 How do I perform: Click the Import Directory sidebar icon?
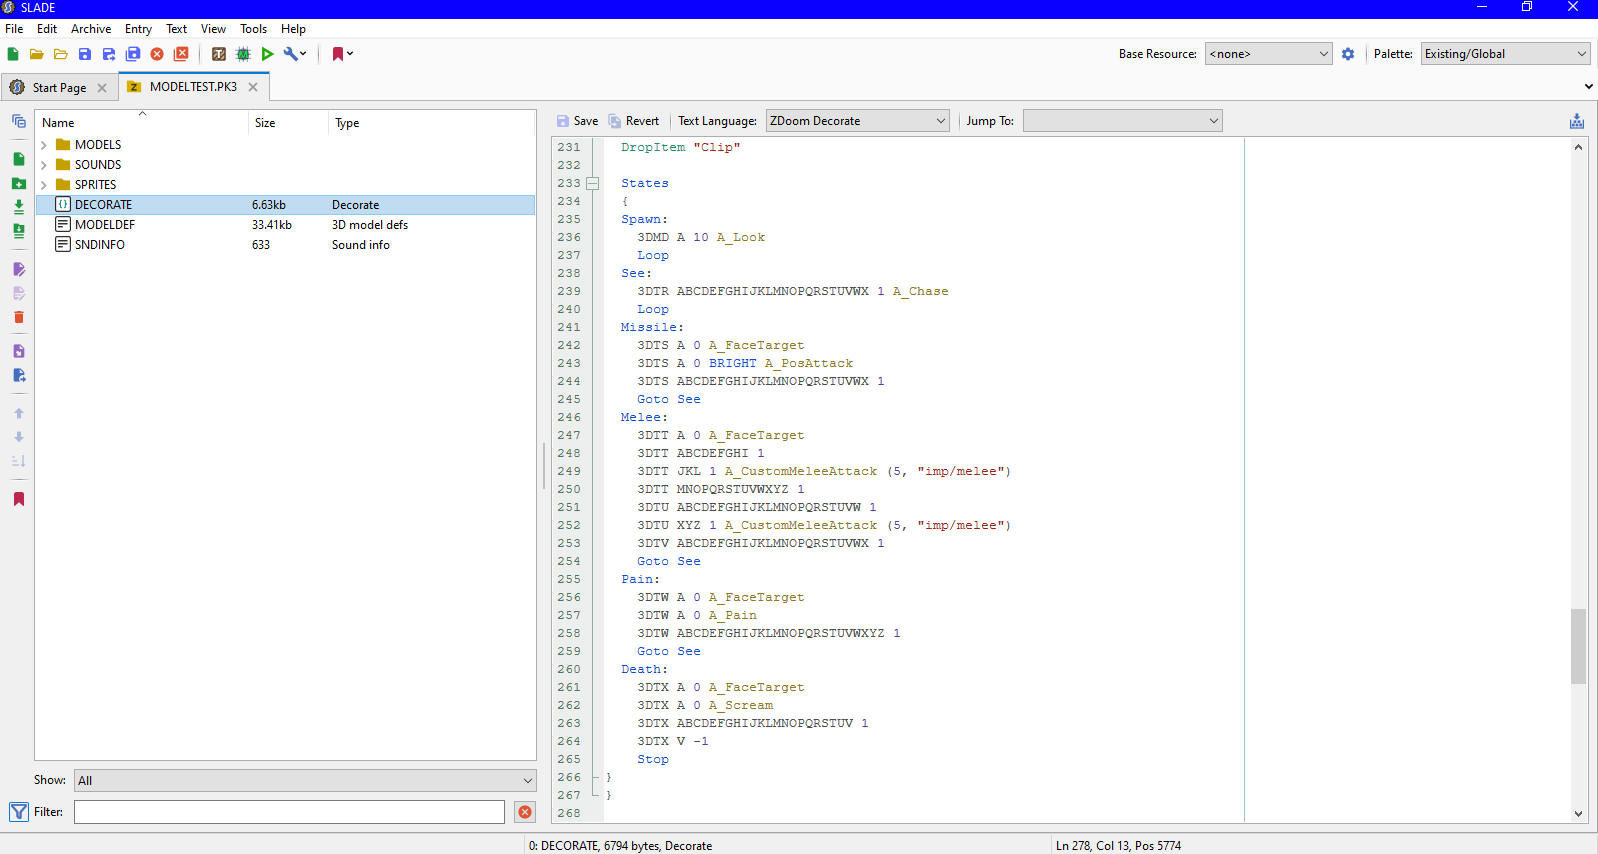(x=18, y=231)
